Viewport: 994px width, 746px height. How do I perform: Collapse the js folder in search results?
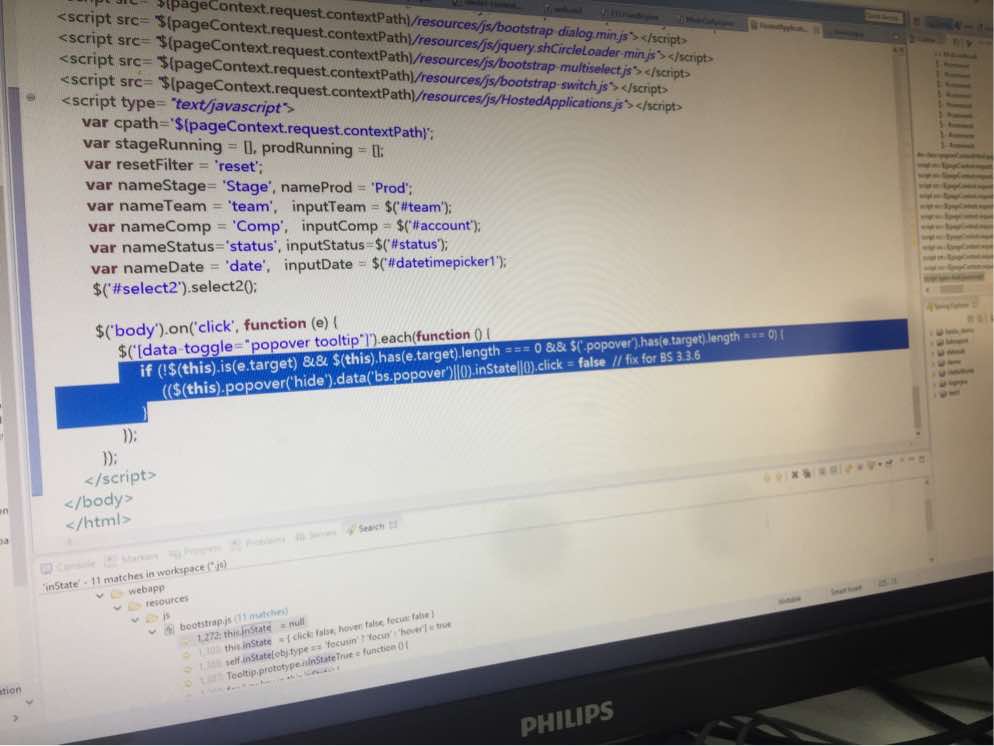click(x=135, y=620)
